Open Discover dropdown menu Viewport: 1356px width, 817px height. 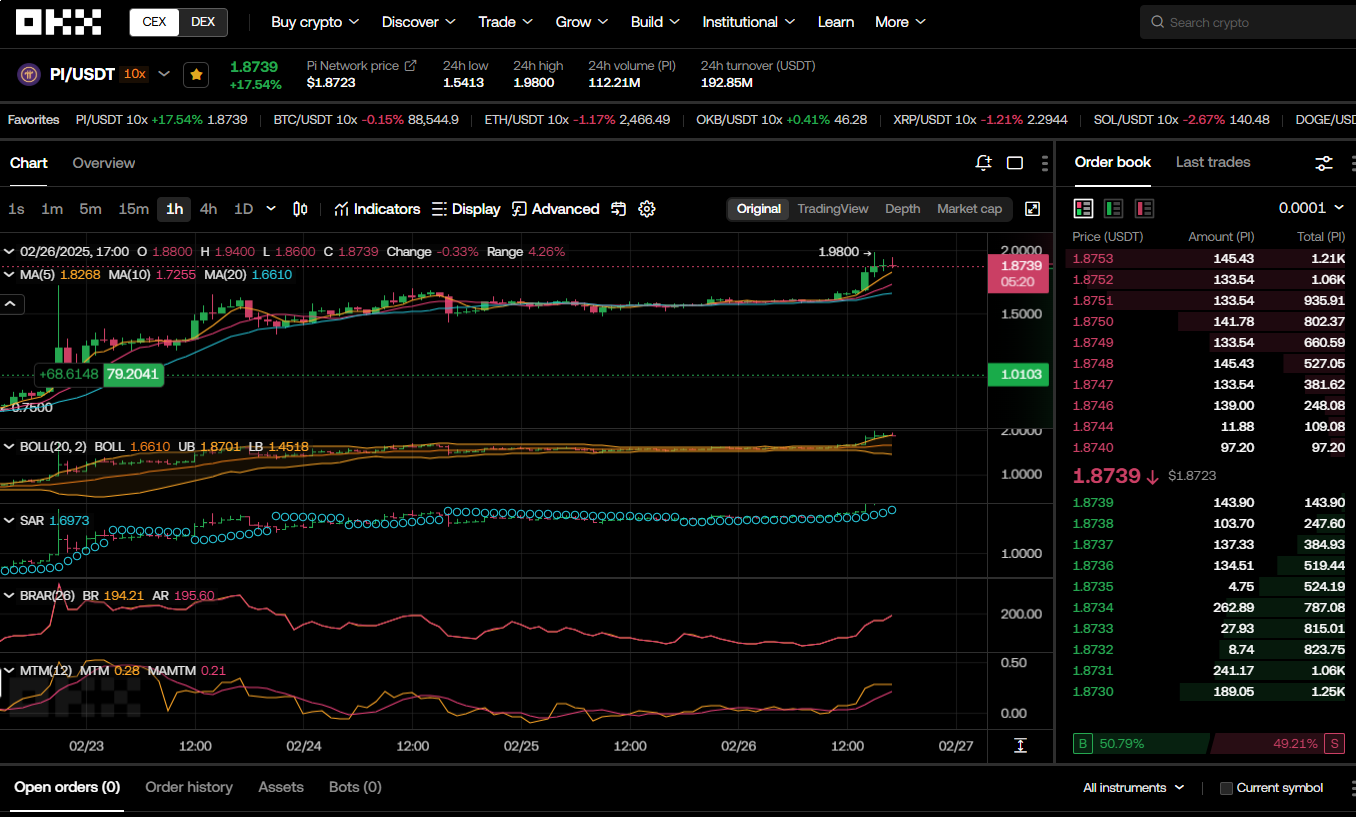pyautogui.click(x=418, y=22)
